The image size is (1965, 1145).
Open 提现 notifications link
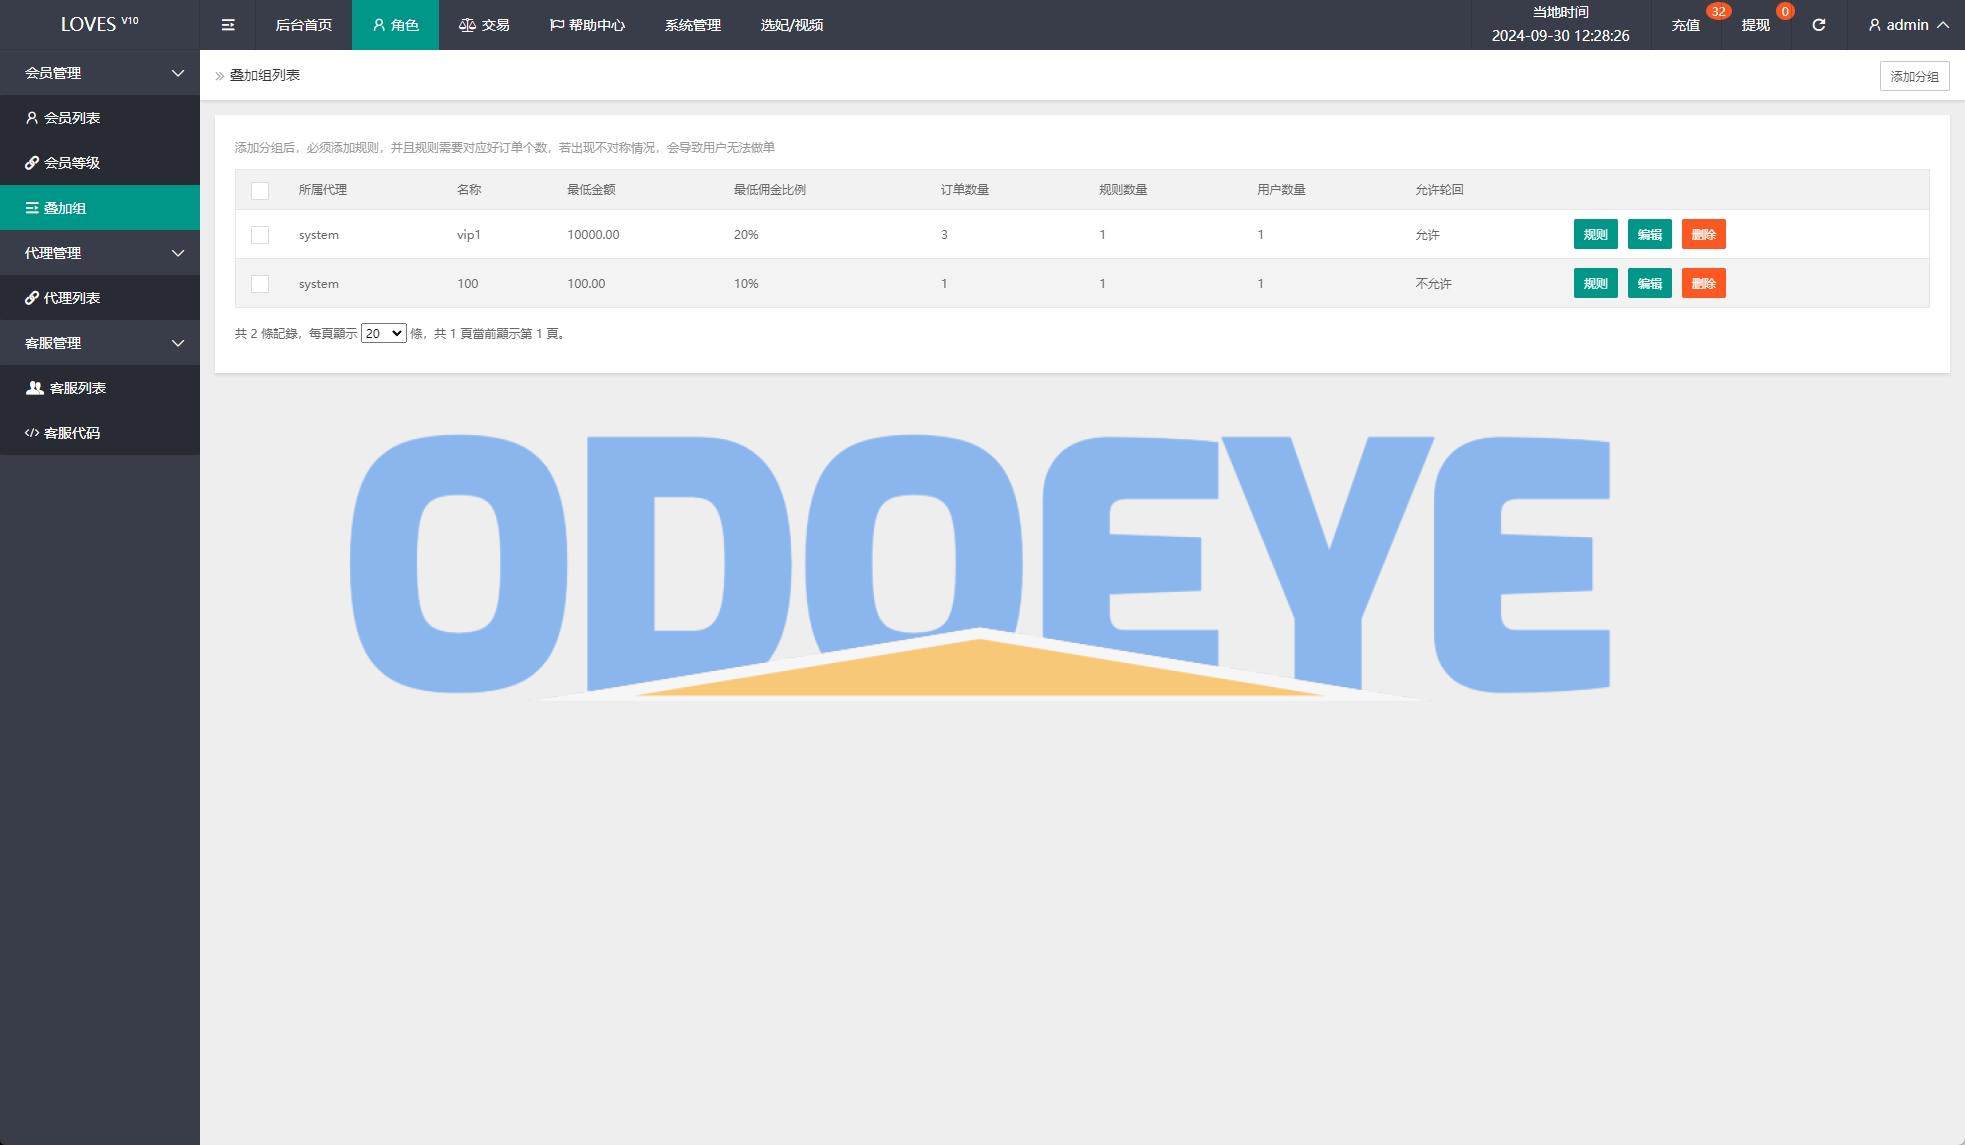click(x=1755, y=25)
